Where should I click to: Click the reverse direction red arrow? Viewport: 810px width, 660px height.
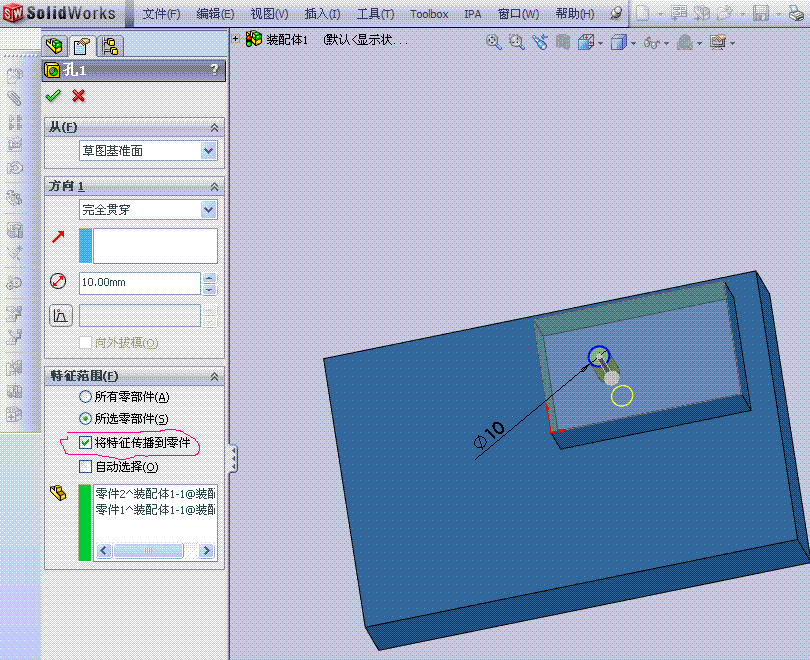[58, 237]
